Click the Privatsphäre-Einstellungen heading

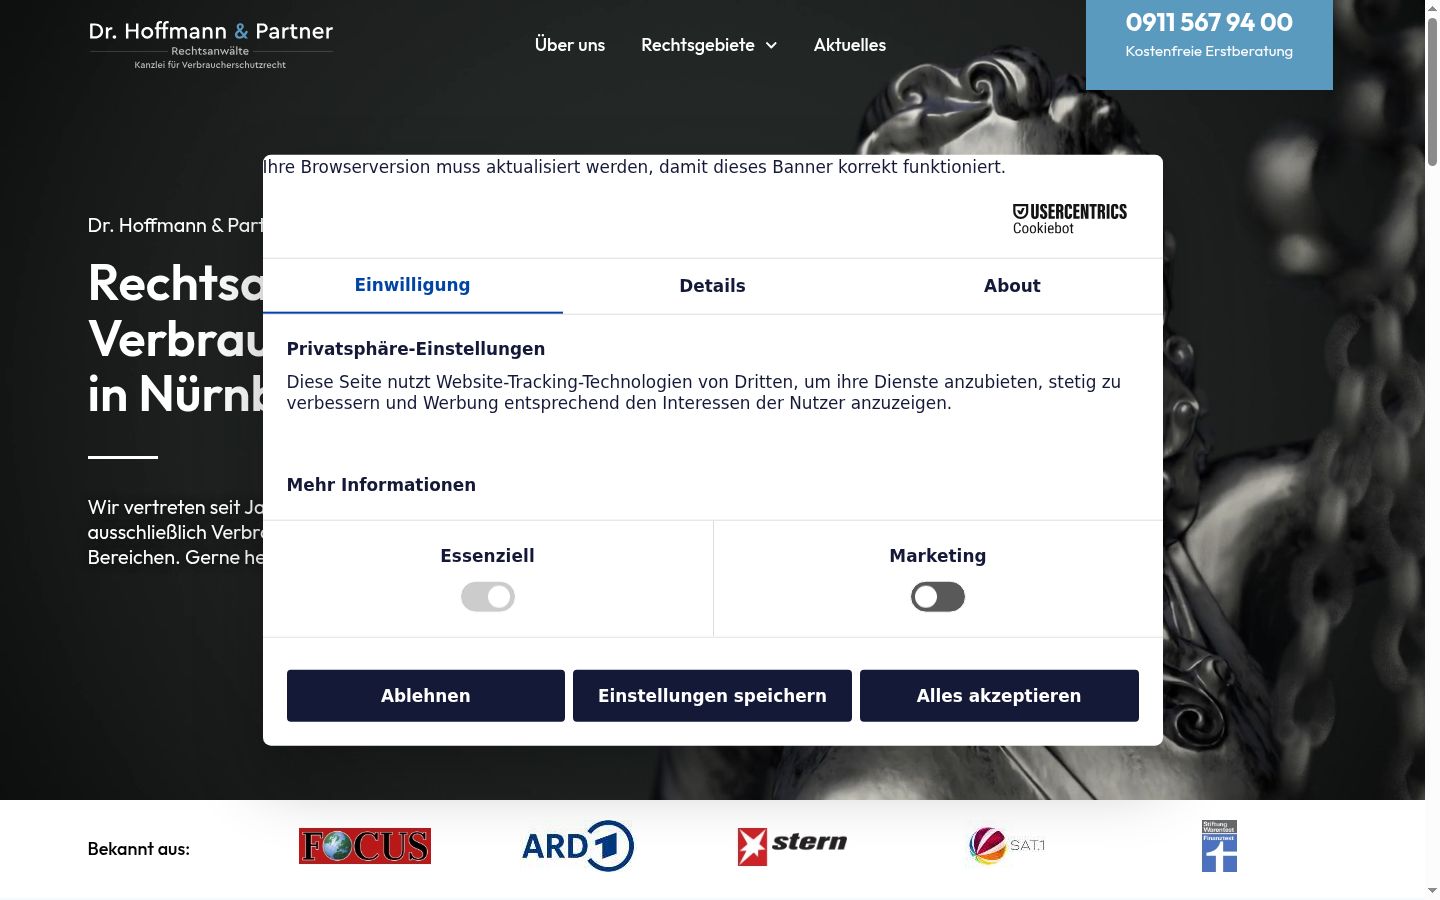pos(416,349)
